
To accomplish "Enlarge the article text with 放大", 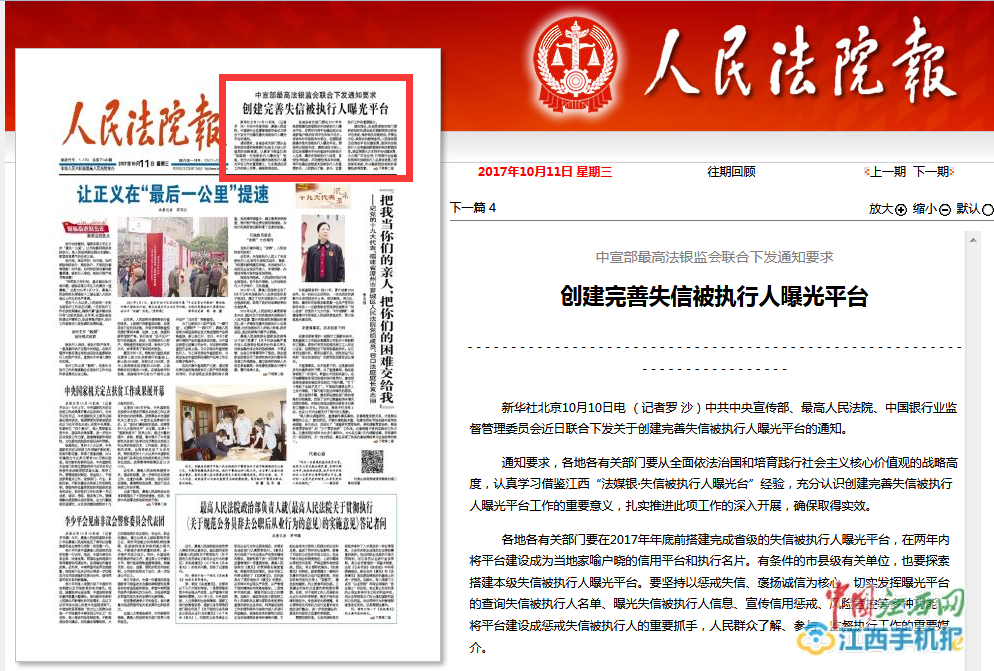I will (x=888, y=209).
